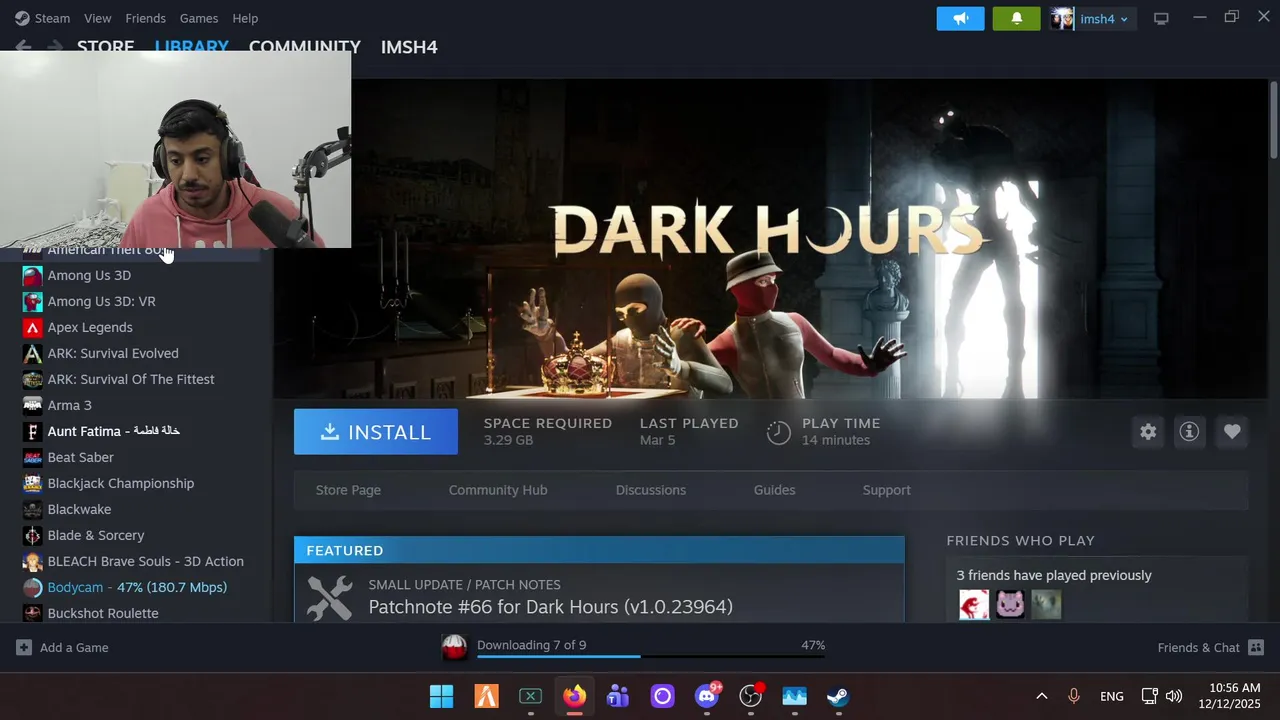Open the green notifications bell
Viewport: 1280px width, 720px height.
pyautogui.click(x=1016, y=19)
